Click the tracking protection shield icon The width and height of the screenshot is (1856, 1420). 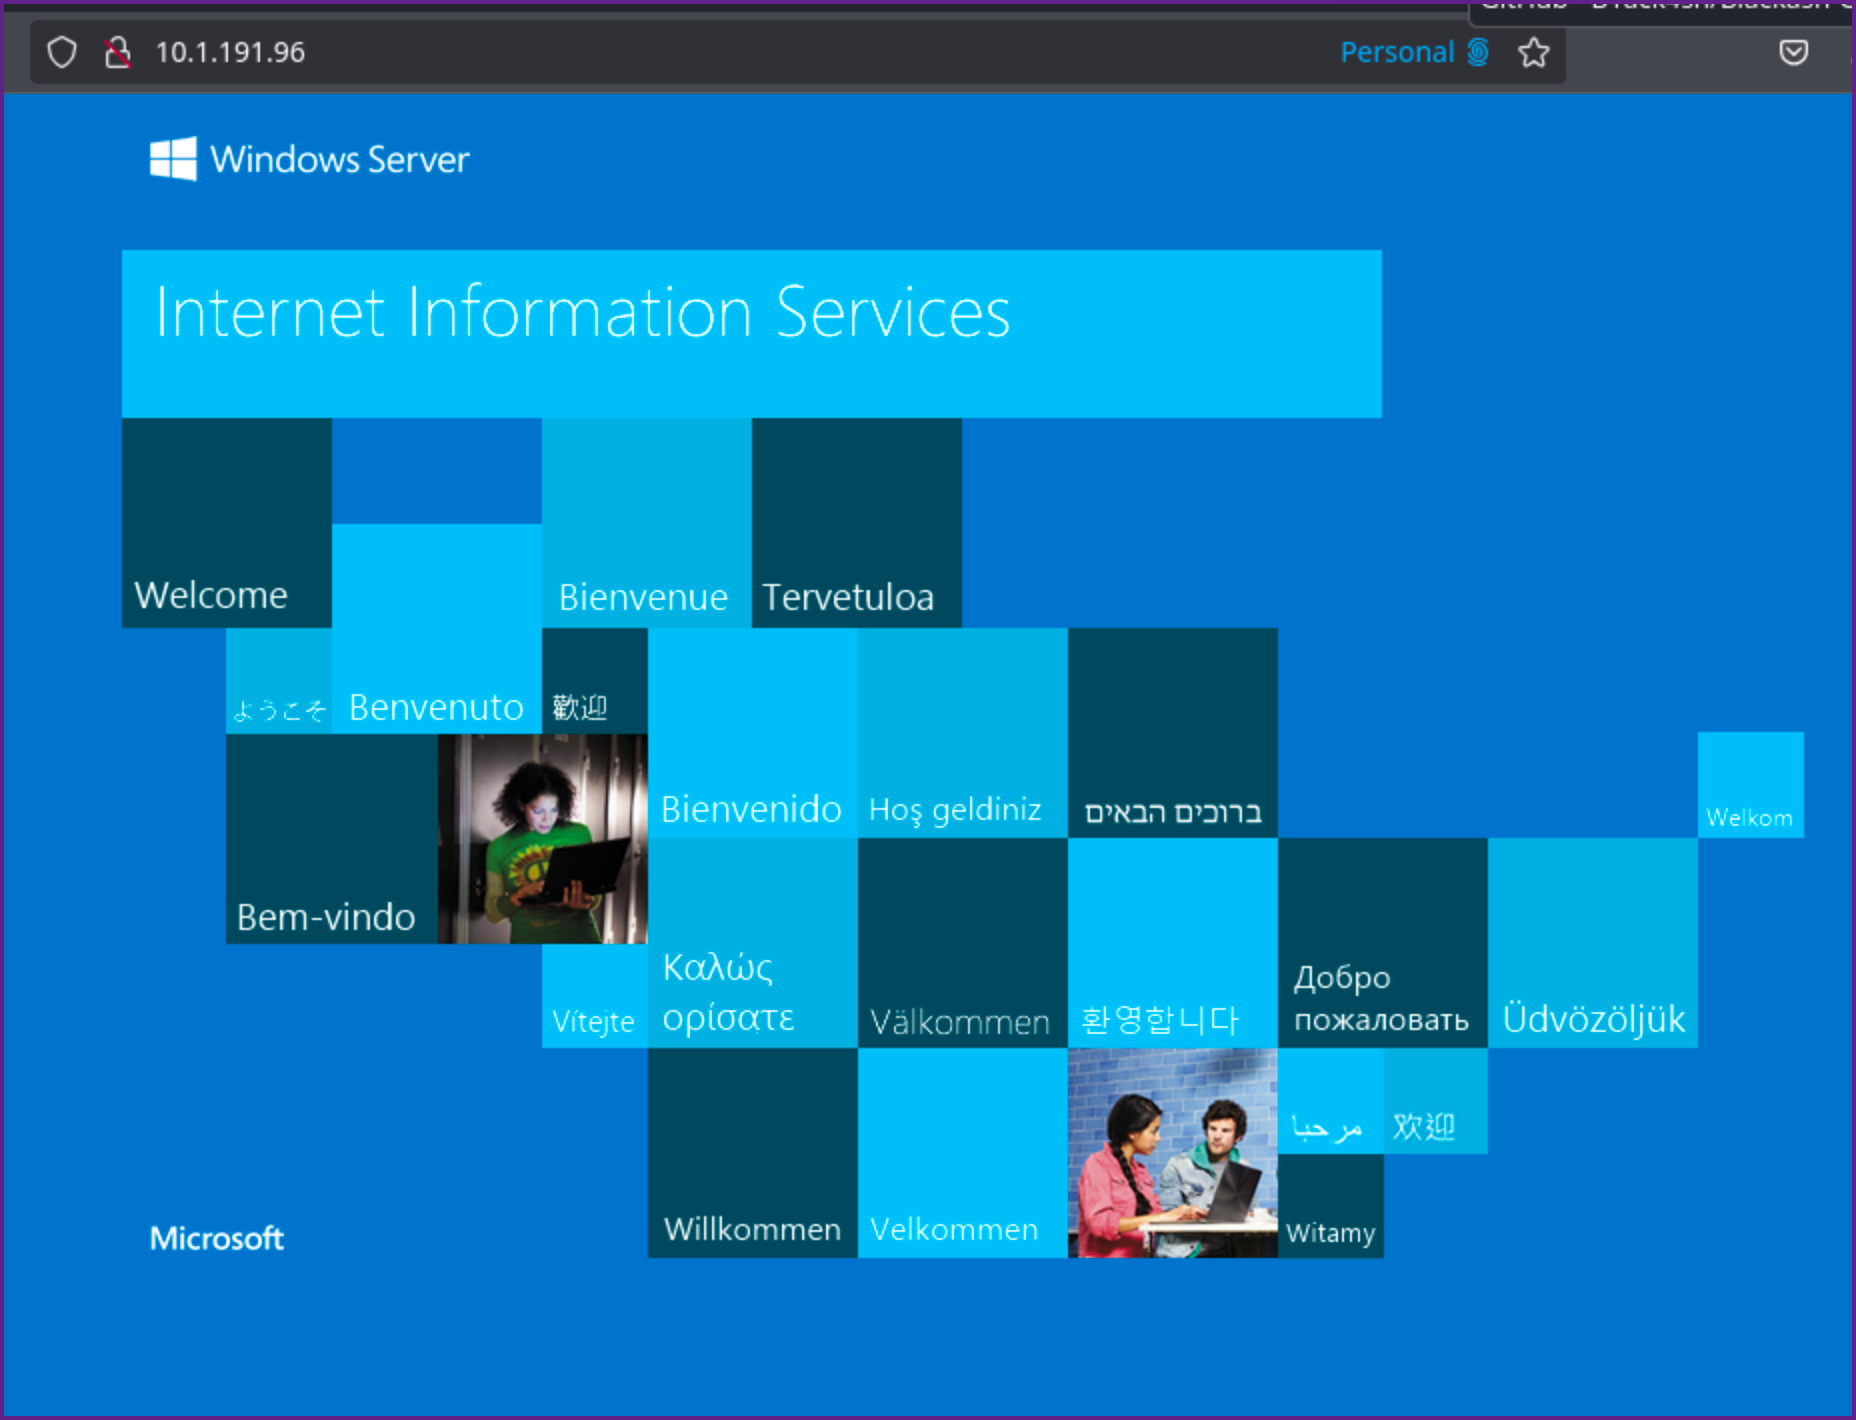tap(62, 52)
